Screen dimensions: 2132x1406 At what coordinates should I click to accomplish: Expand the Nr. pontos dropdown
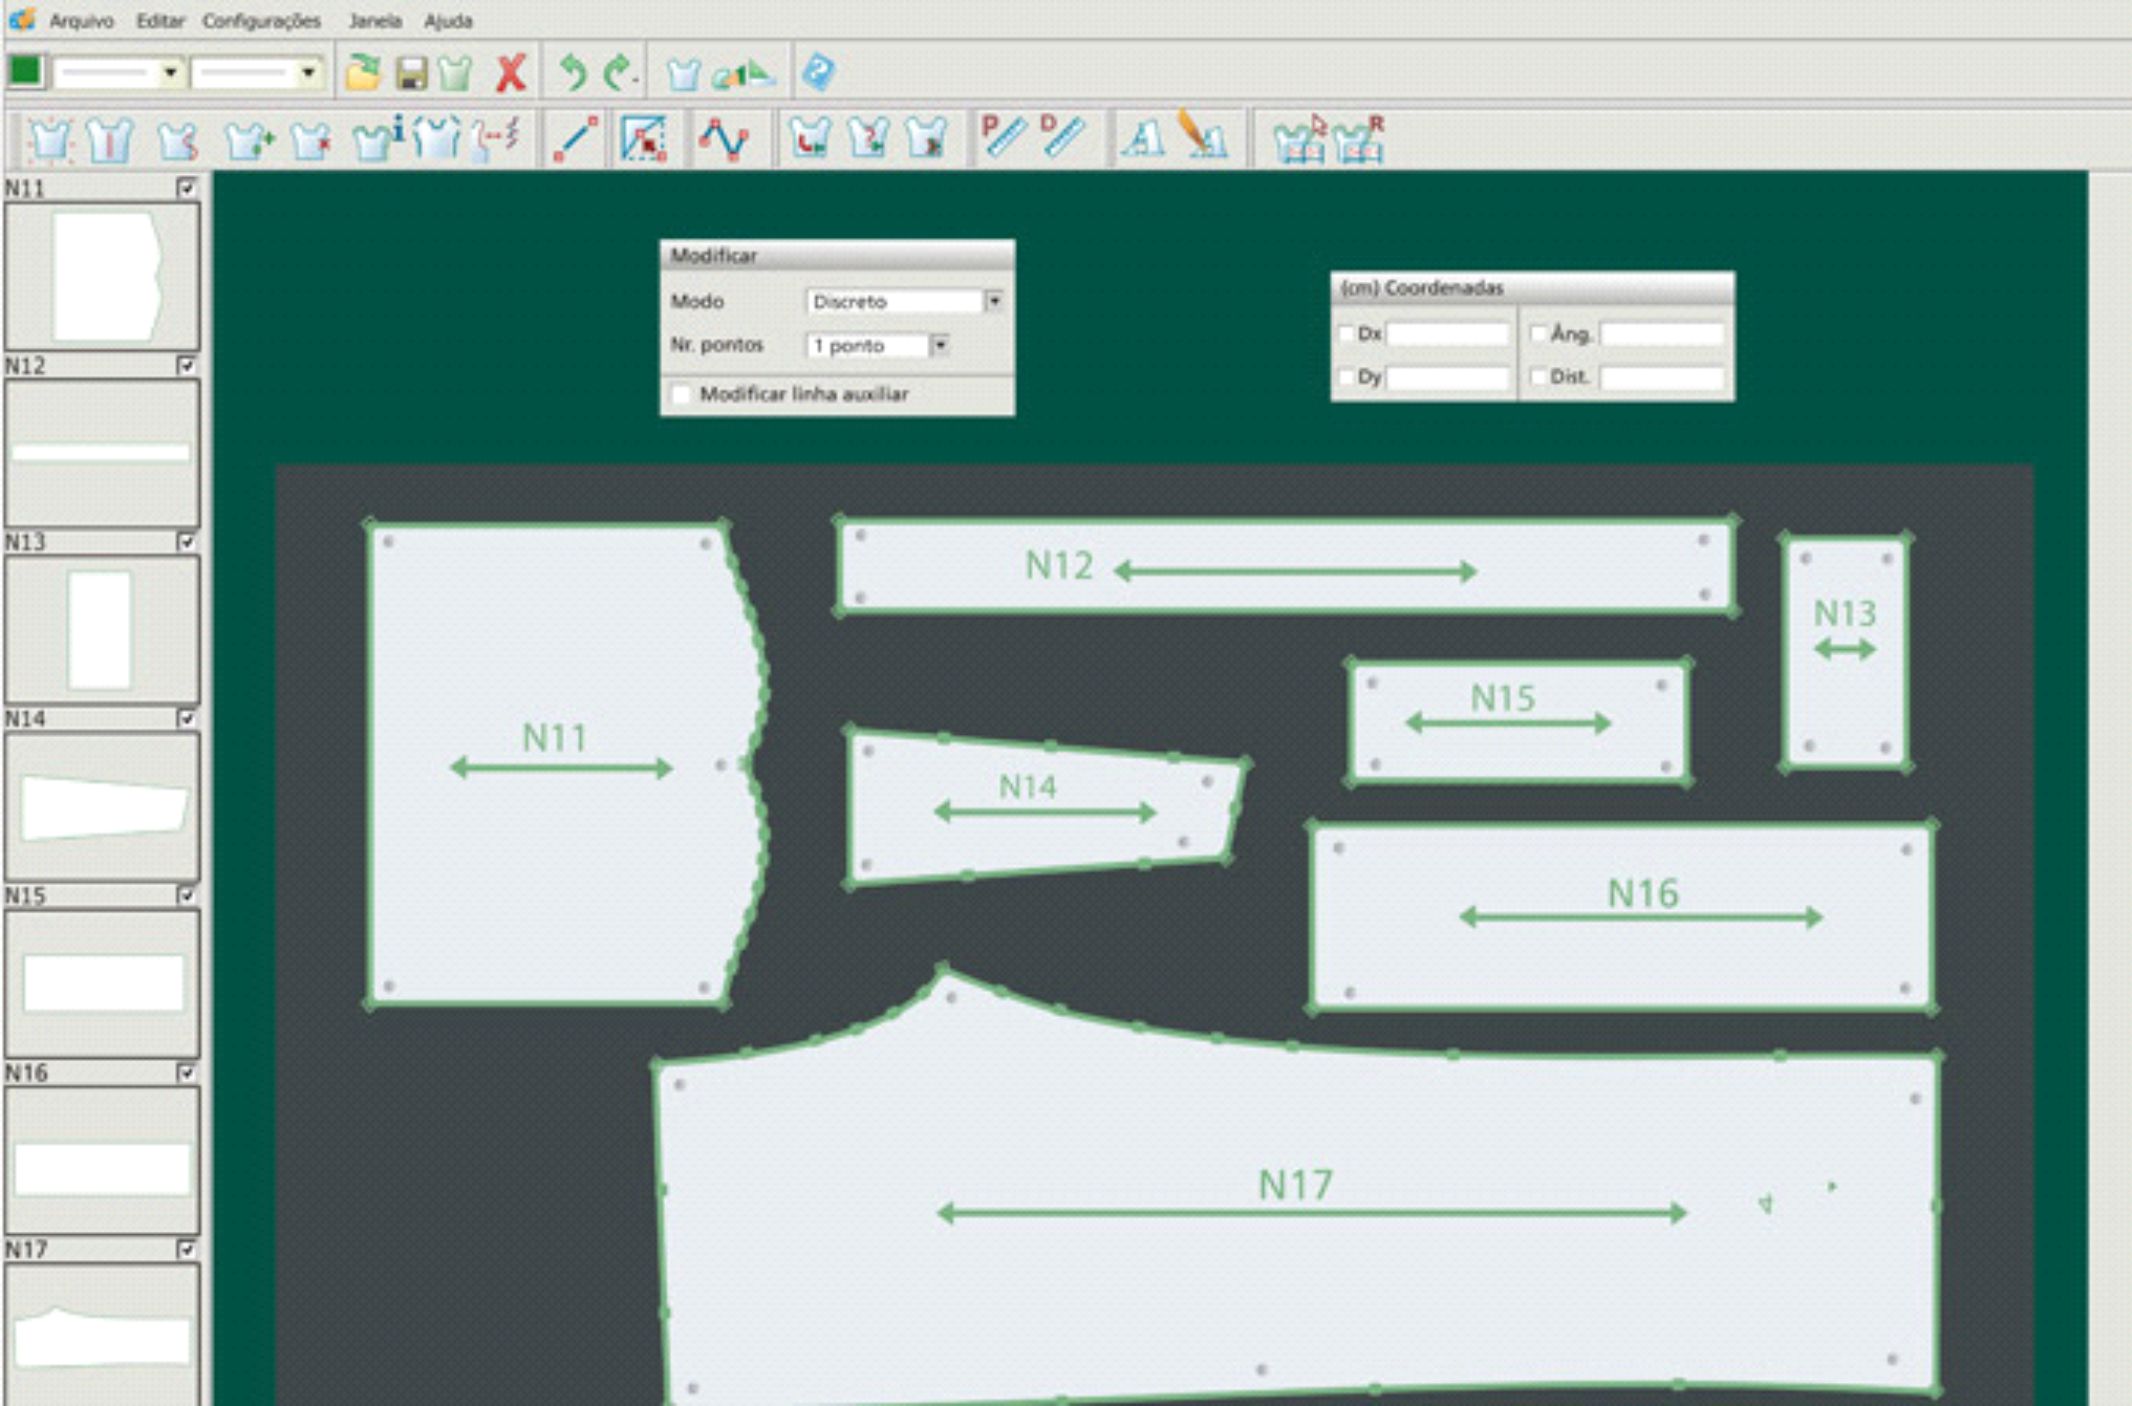939,345
